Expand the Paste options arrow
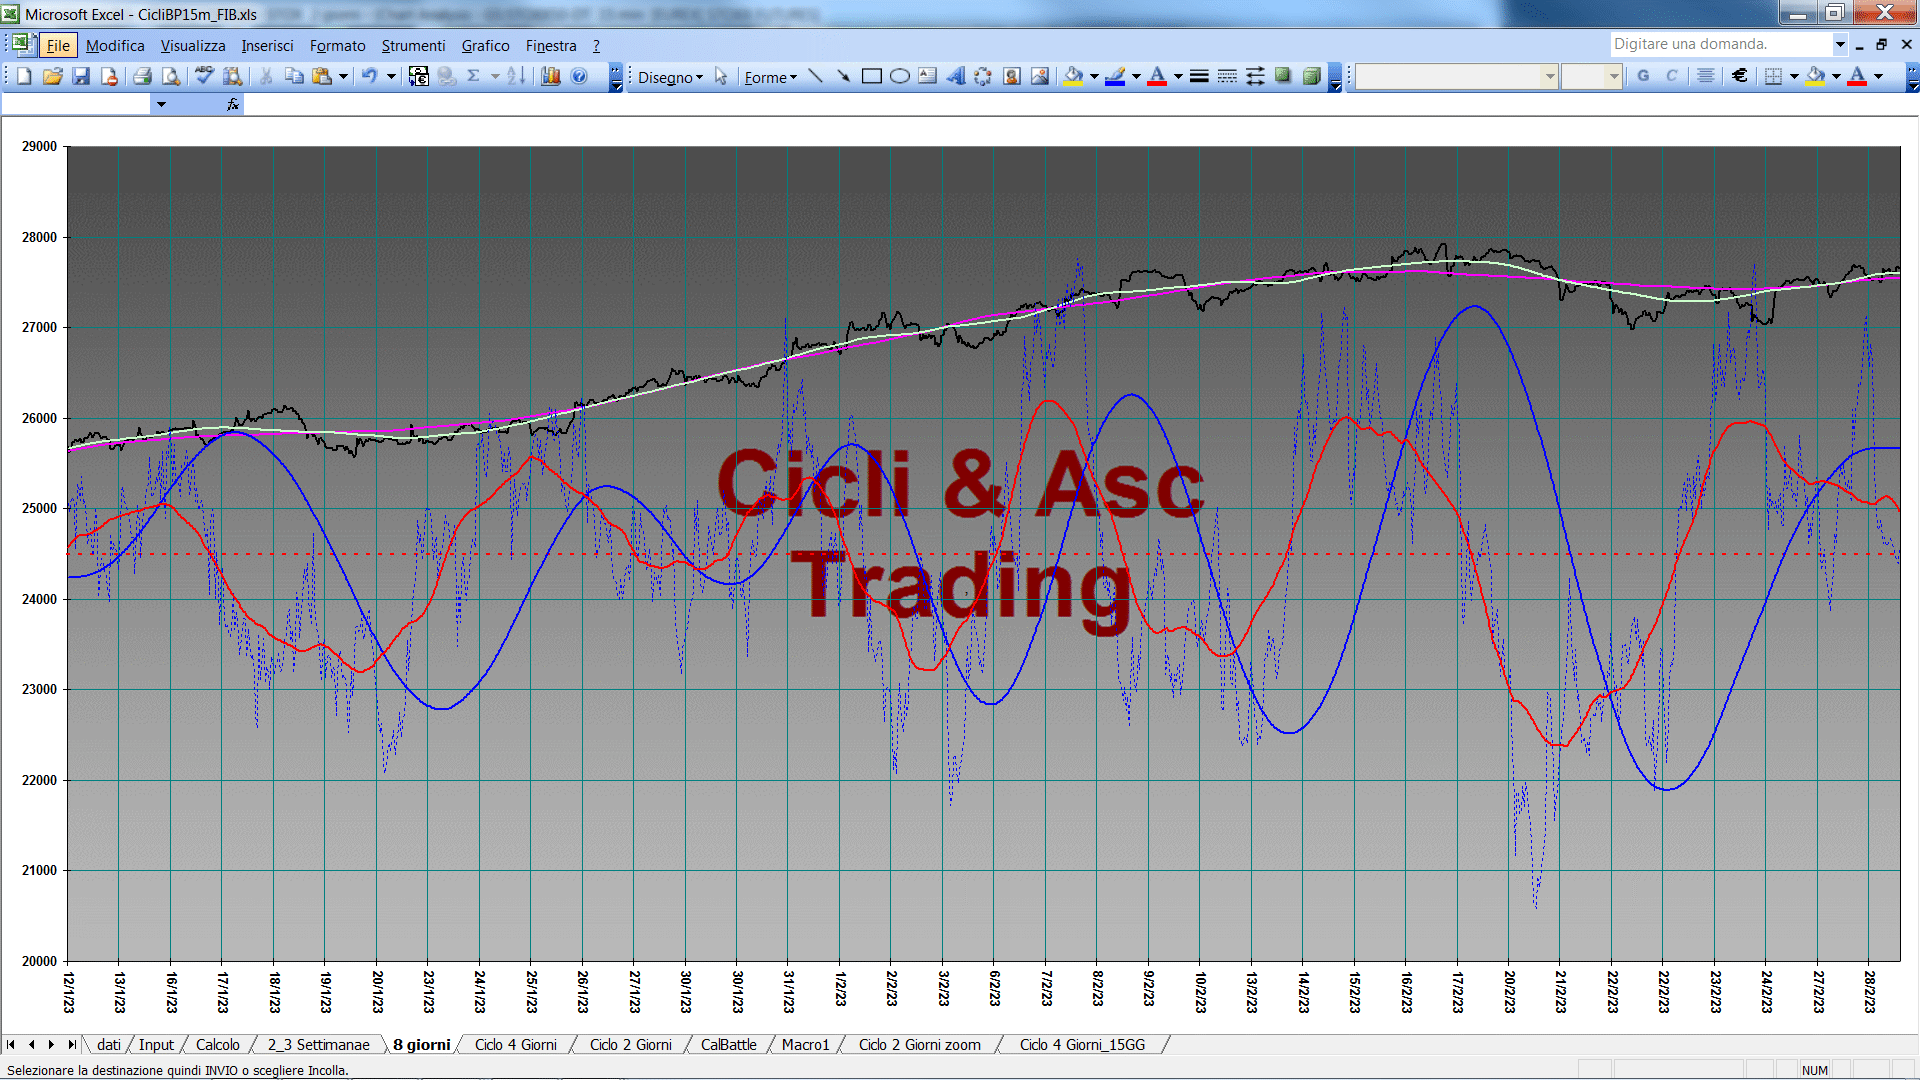 pyautogui.click(x=343, y=77)
